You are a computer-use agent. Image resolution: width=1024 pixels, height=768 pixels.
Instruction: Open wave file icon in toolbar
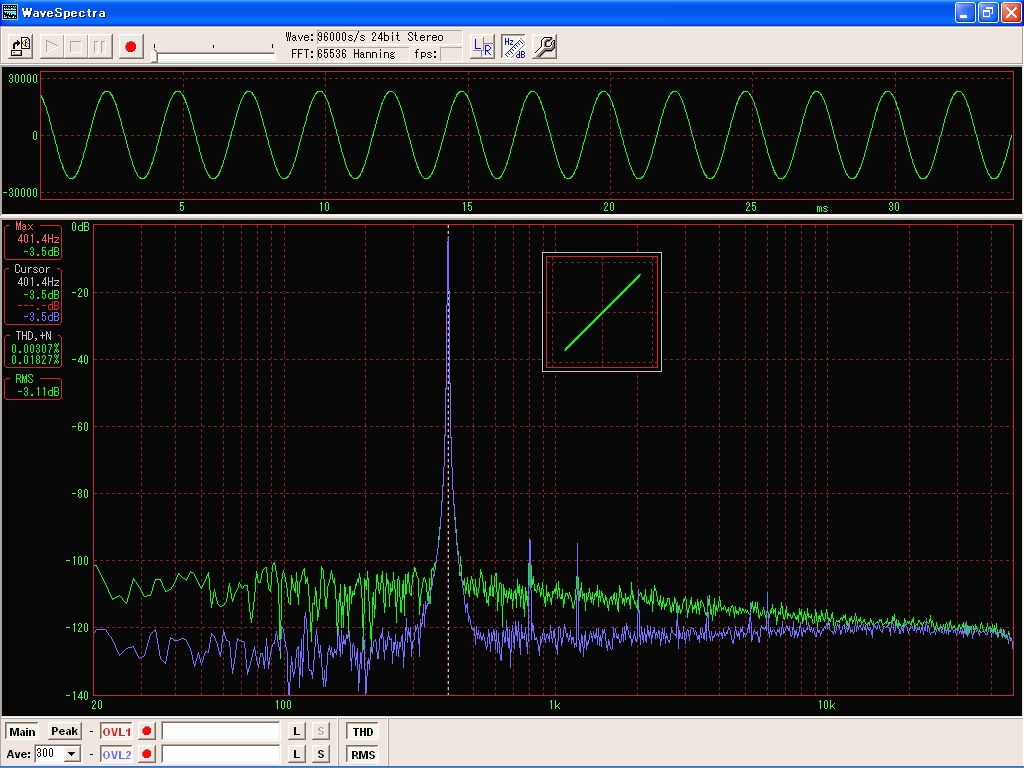click(x=21, y=47)
